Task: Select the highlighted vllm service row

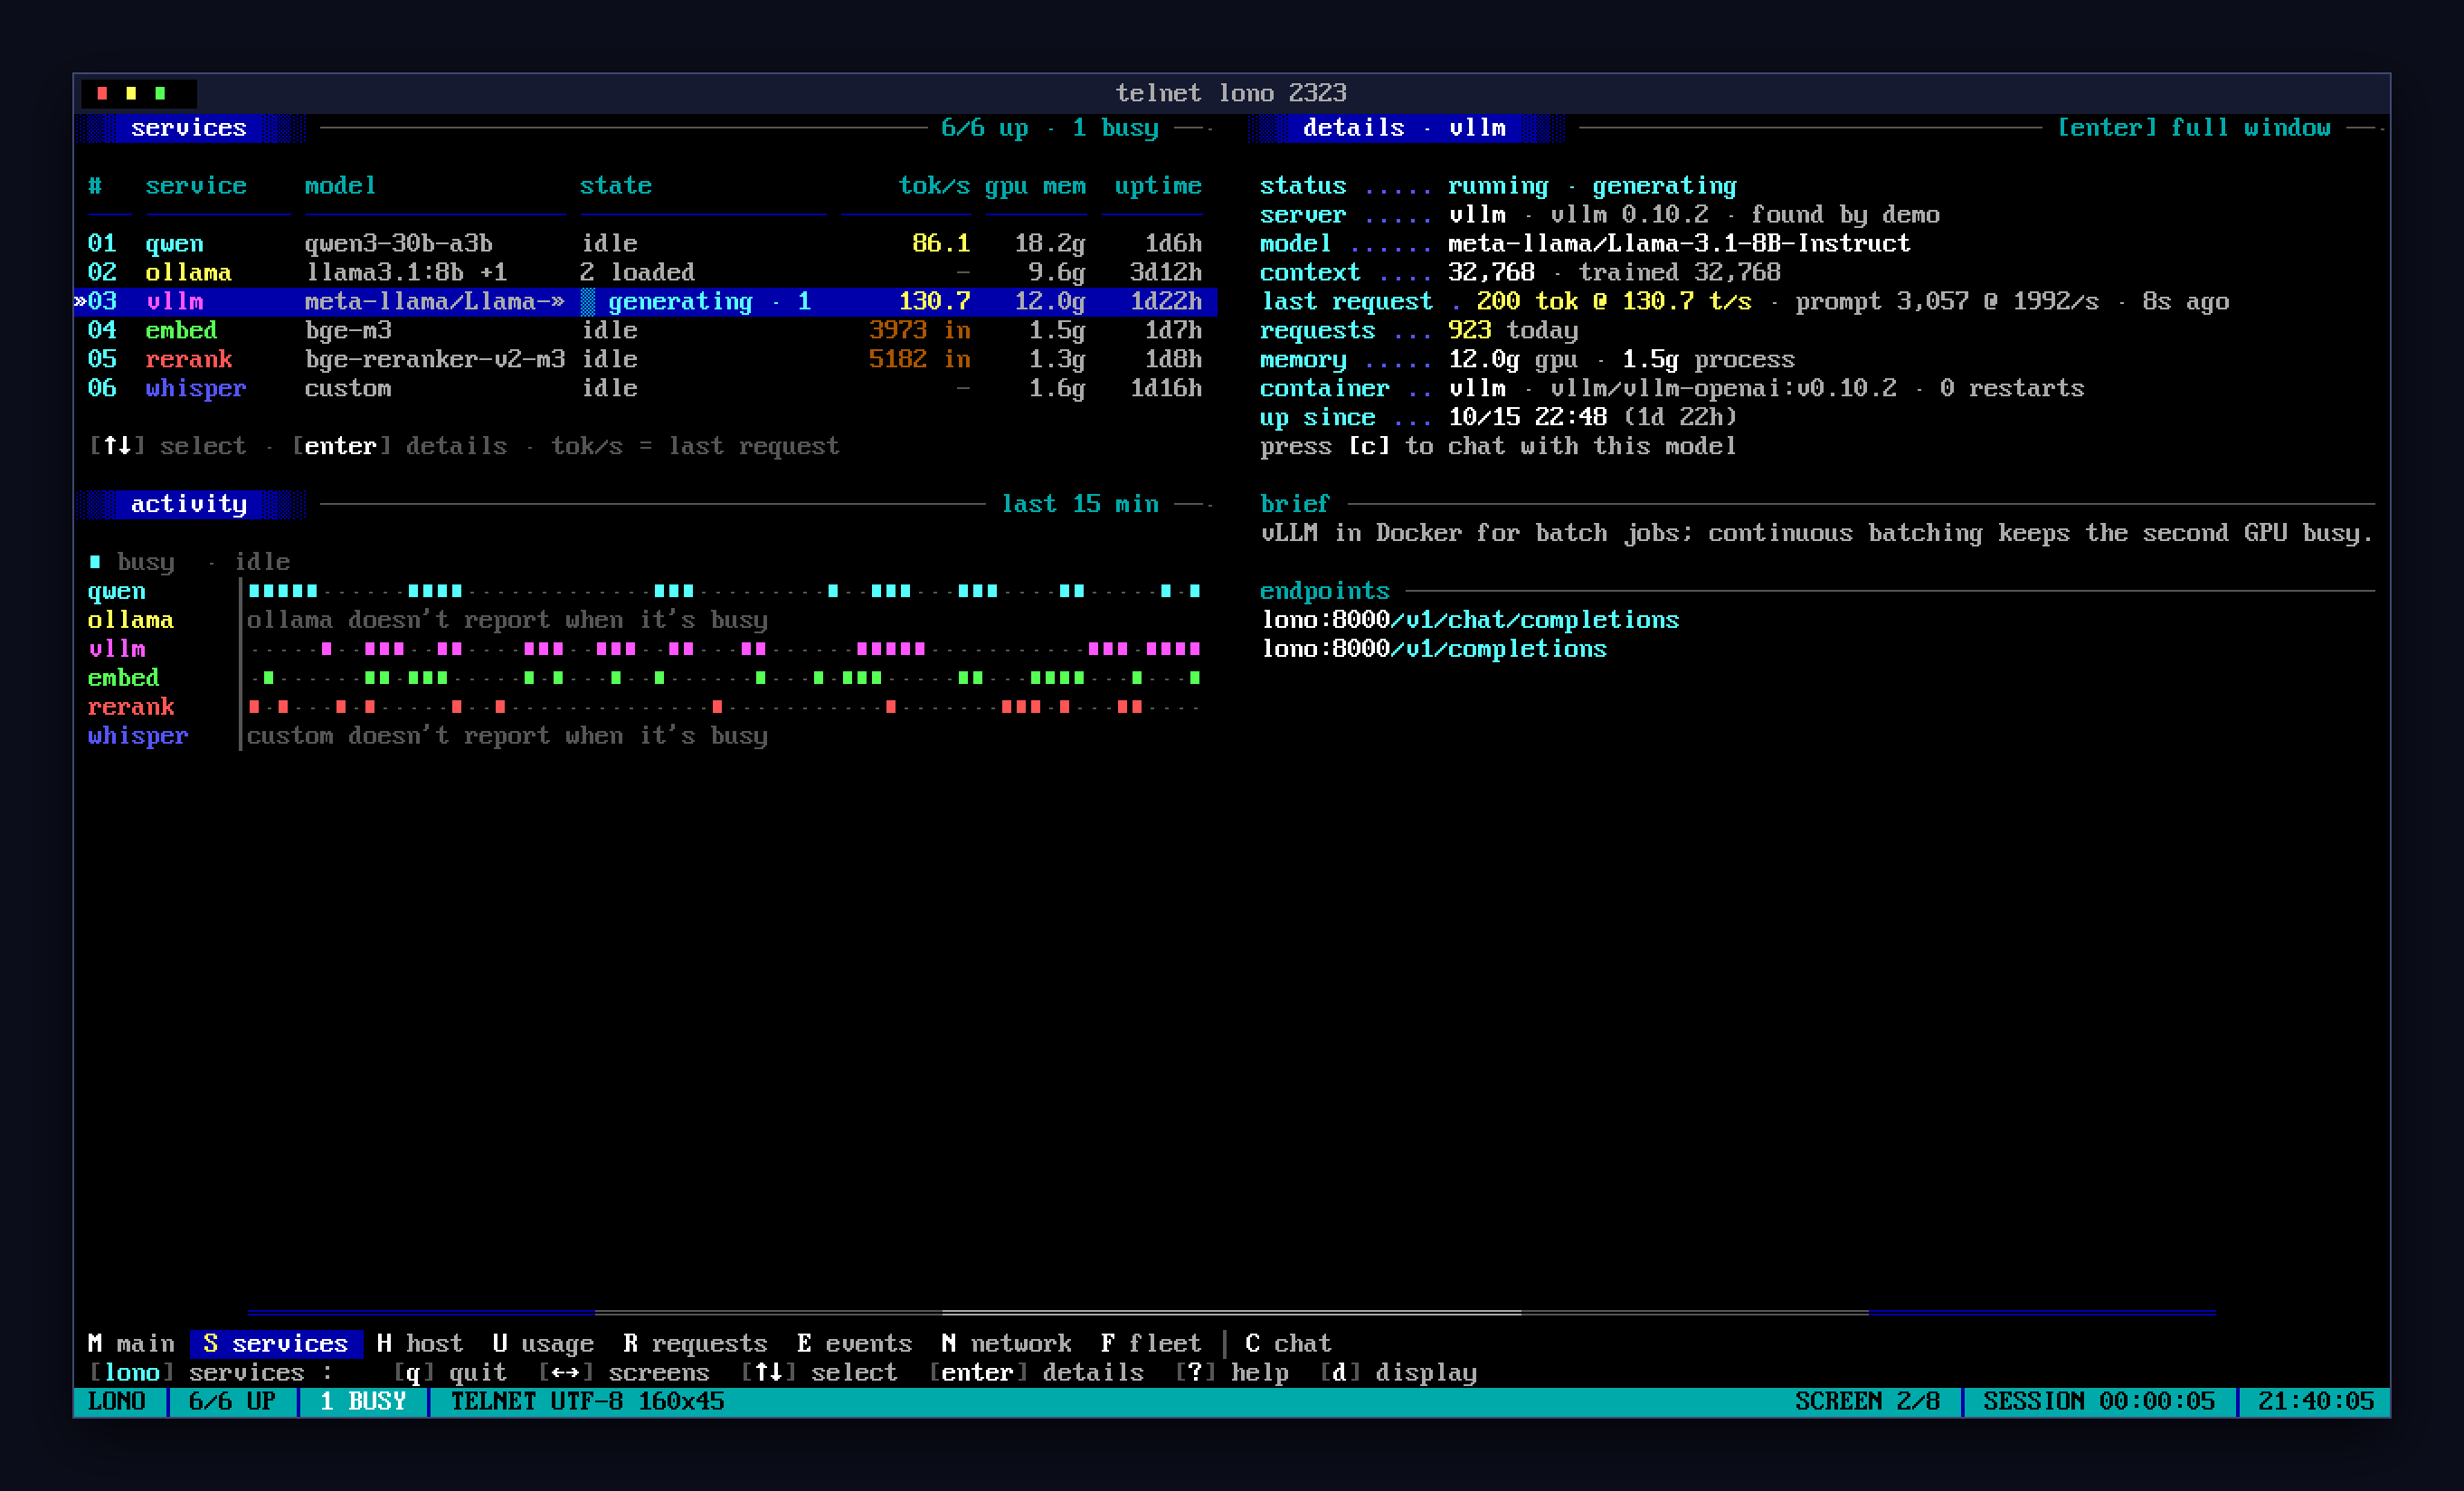Action: coord(645,301)
